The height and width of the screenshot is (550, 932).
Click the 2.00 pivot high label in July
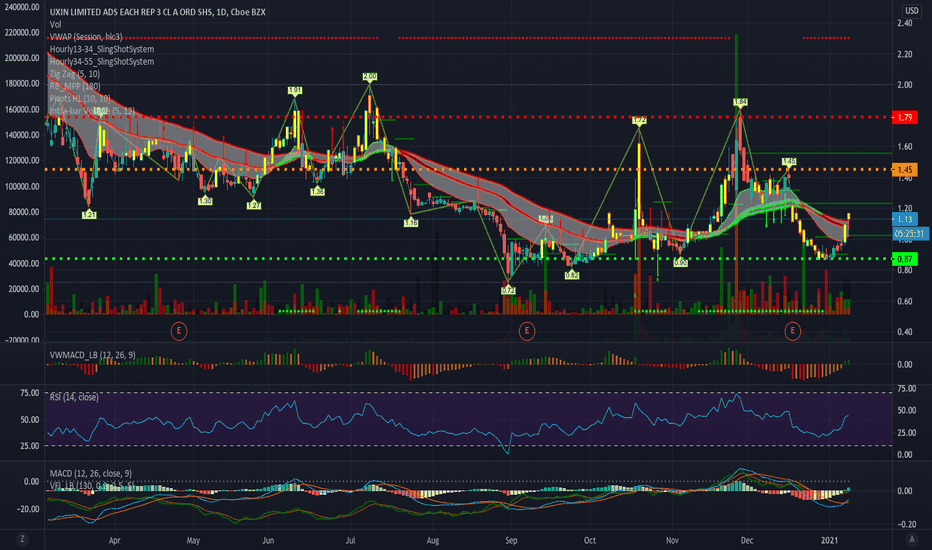(x=370, y=77)
